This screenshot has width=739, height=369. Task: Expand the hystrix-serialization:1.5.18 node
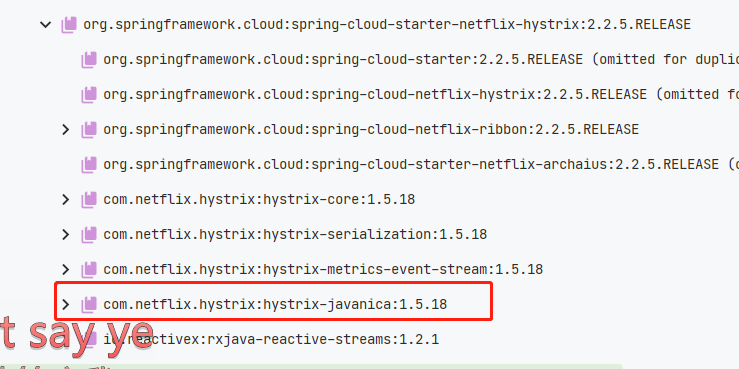coord(66,234)
